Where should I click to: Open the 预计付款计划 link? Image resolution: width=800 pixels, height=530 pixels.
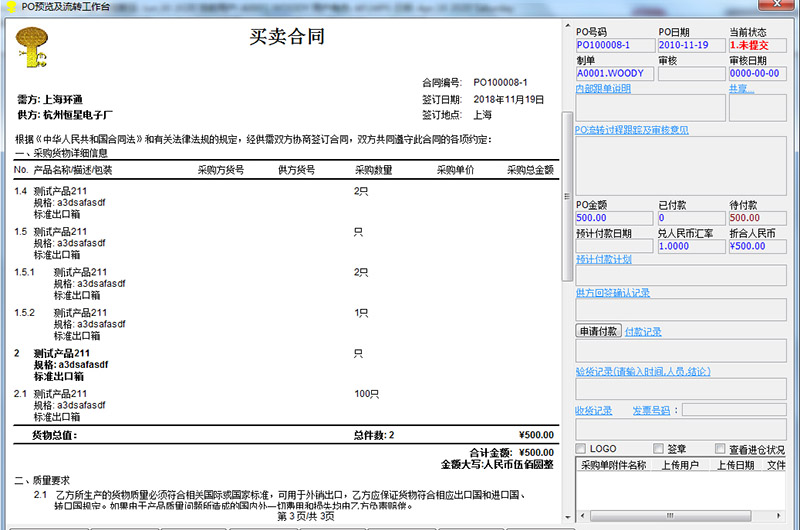[603, 259]
